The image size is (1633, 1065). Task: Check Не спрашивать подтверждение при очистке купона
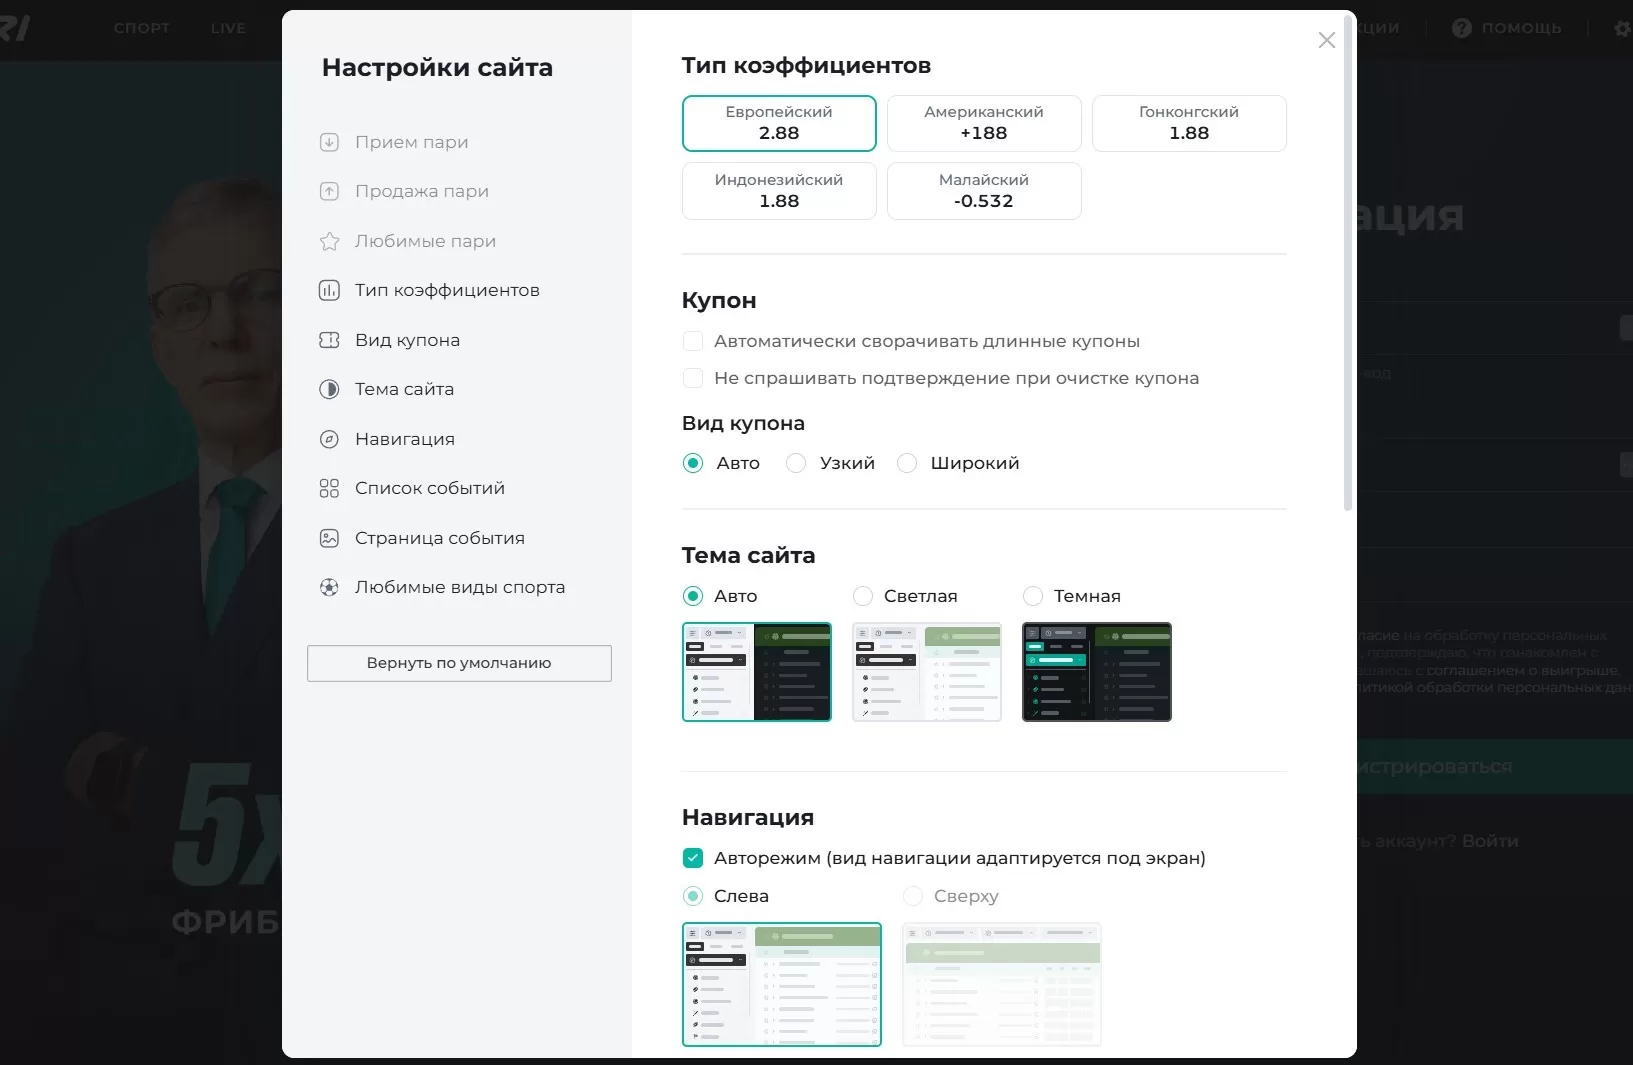point(692,378)
